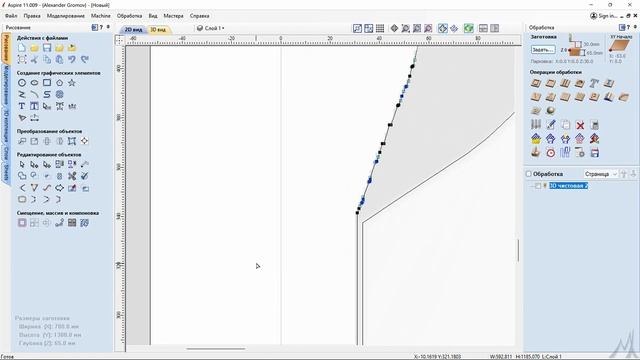640x360 pixels.
Task: Open the Страница dropdown in toolpath list
Action: pyautogui.click(x=600, y=174)
